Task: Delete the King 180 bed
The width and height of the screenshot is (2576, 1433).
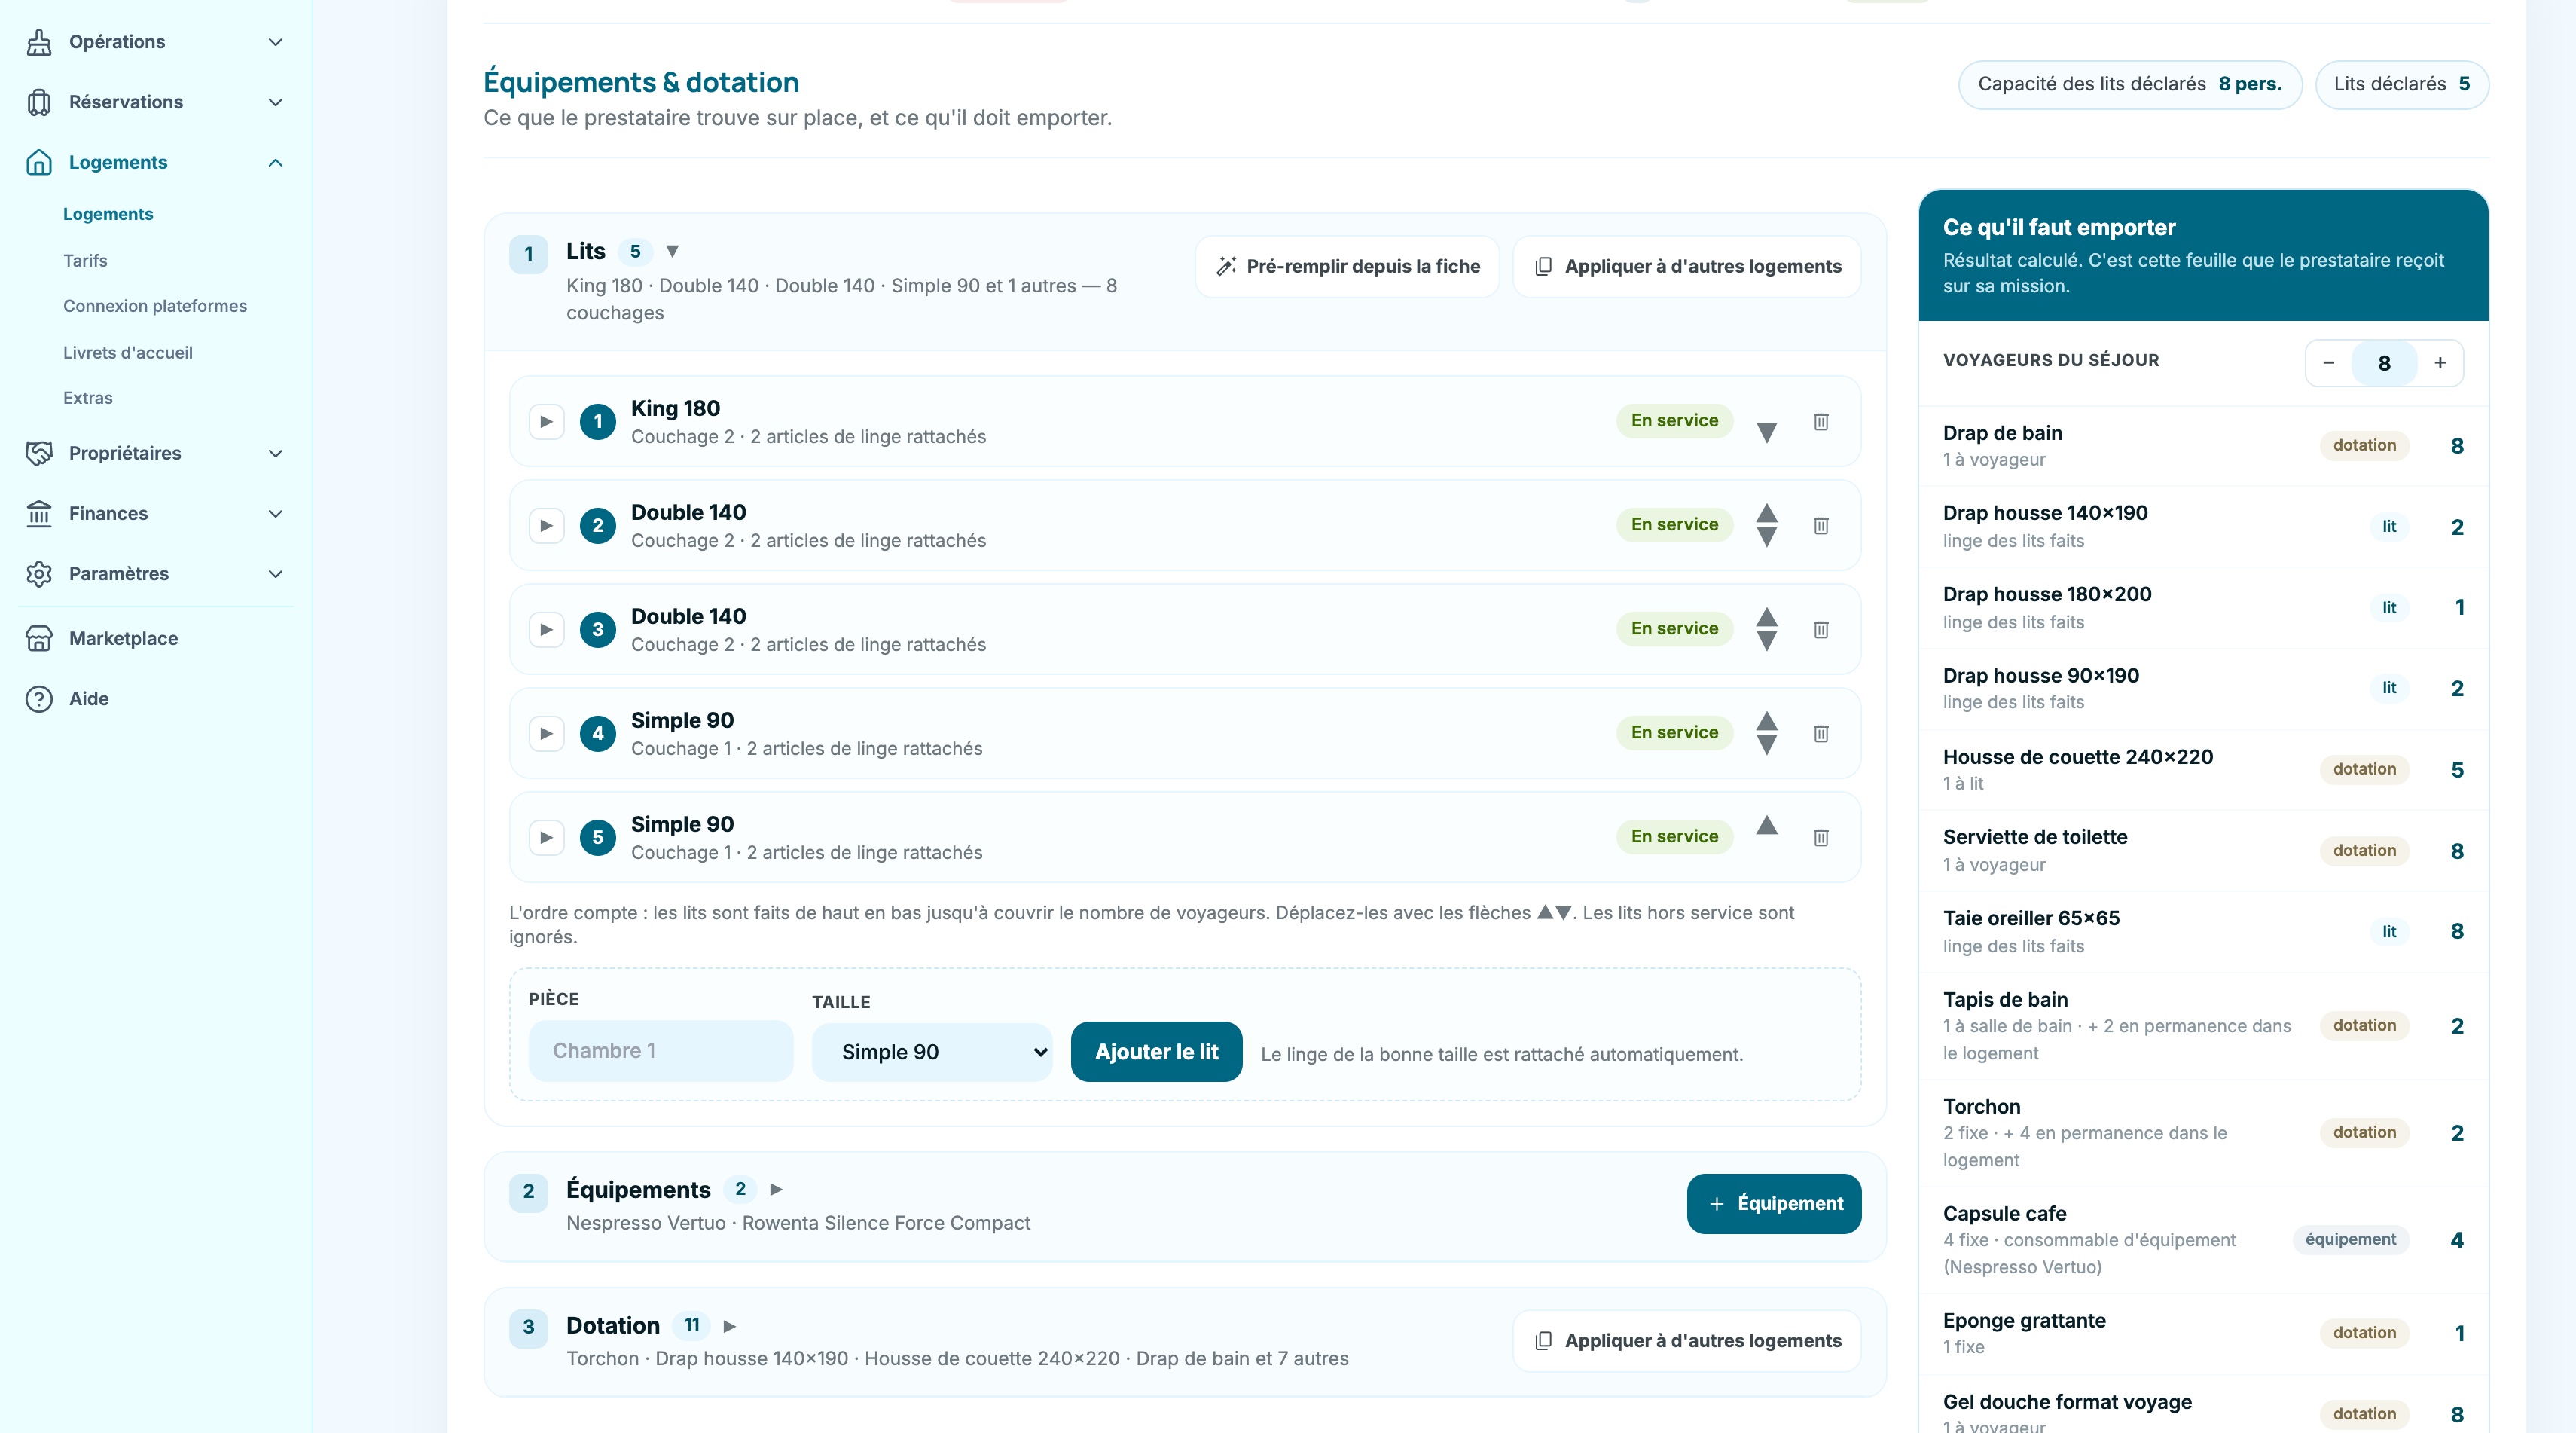Action: (x=1821, y=421)
